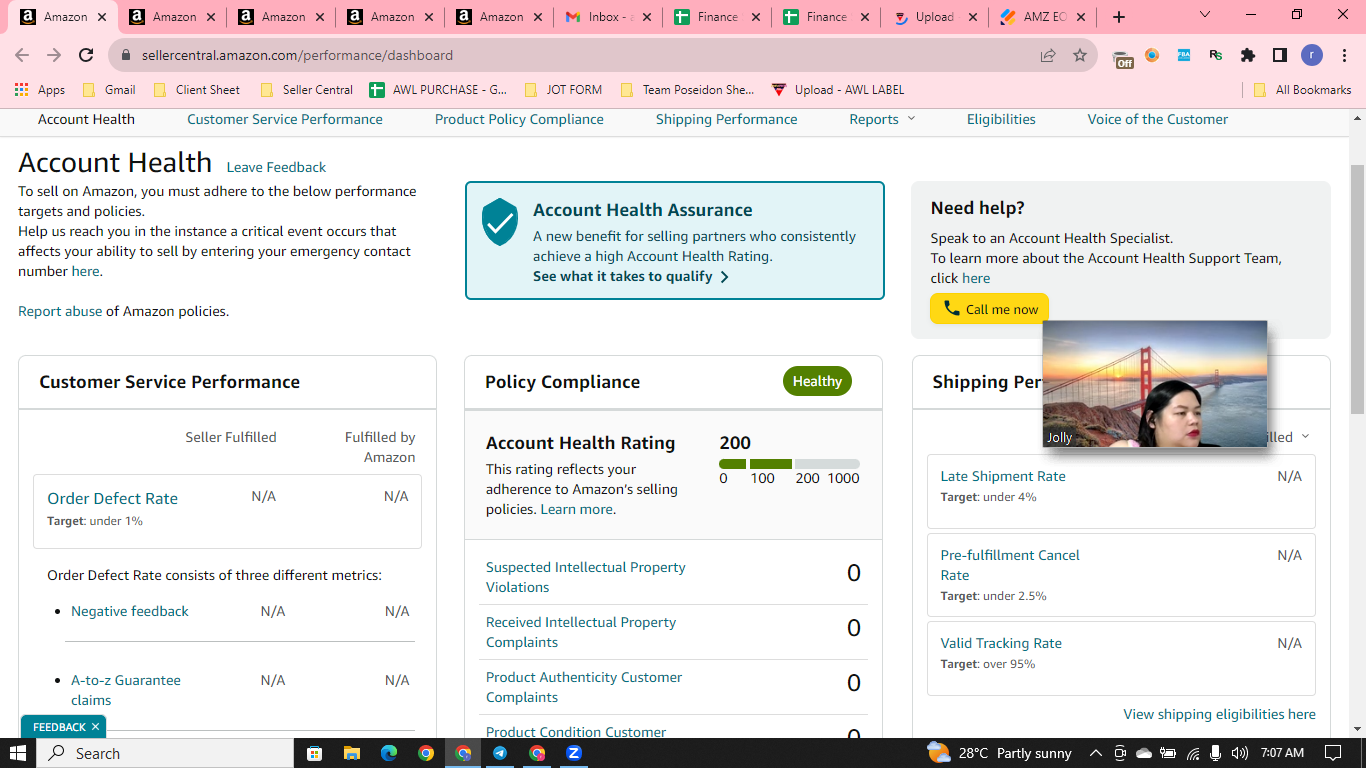Open the extension showing the Off badge
This screenshot has height=768, width=1366.
pyautogui.click(x=1123, y=57)
